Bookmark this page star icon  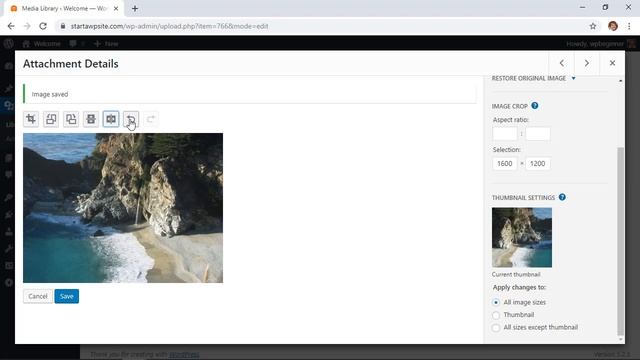click(x=593, y=26)
